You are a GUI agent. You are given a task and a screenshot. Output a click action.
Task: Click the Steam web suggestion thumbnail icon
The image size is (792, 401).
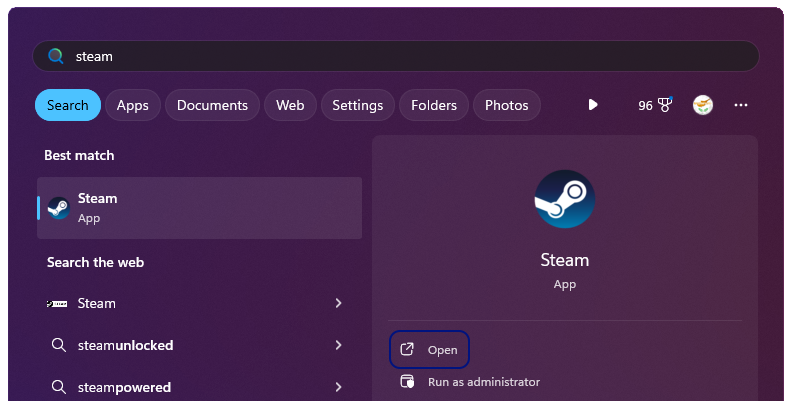pyautogui.click(x=57, y=304)
